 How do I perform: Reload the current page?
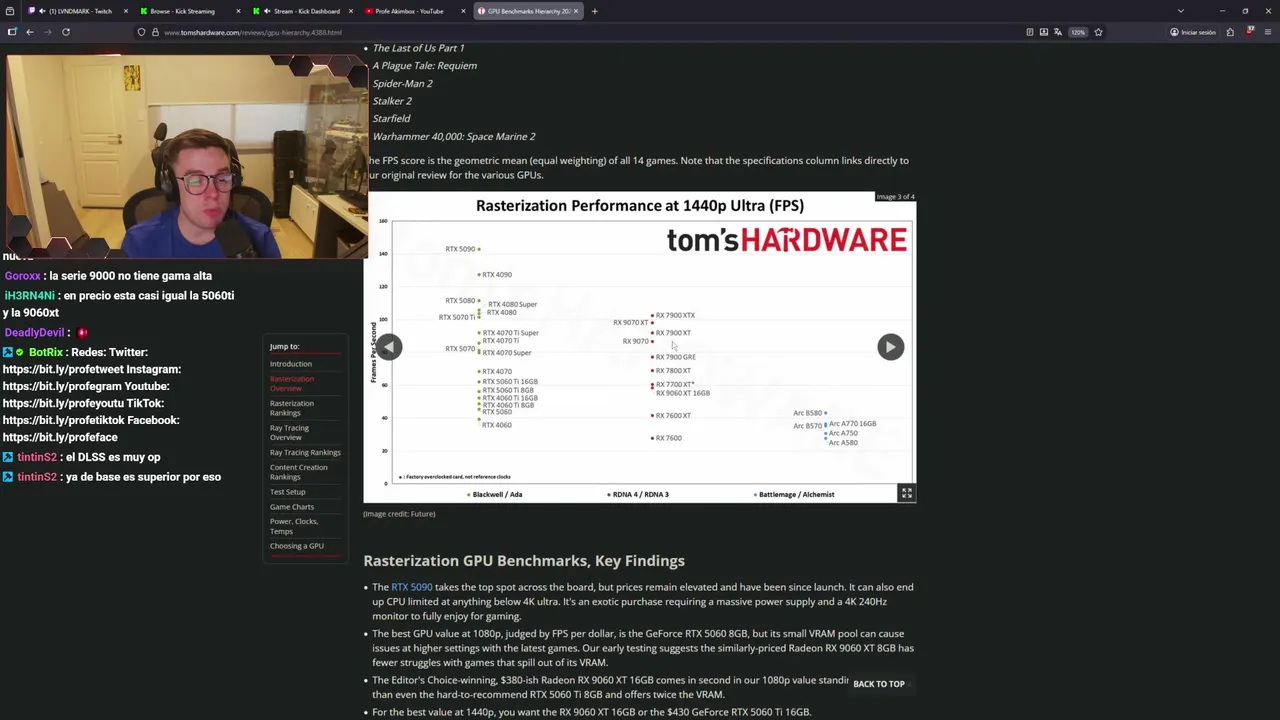pos(66,32)
